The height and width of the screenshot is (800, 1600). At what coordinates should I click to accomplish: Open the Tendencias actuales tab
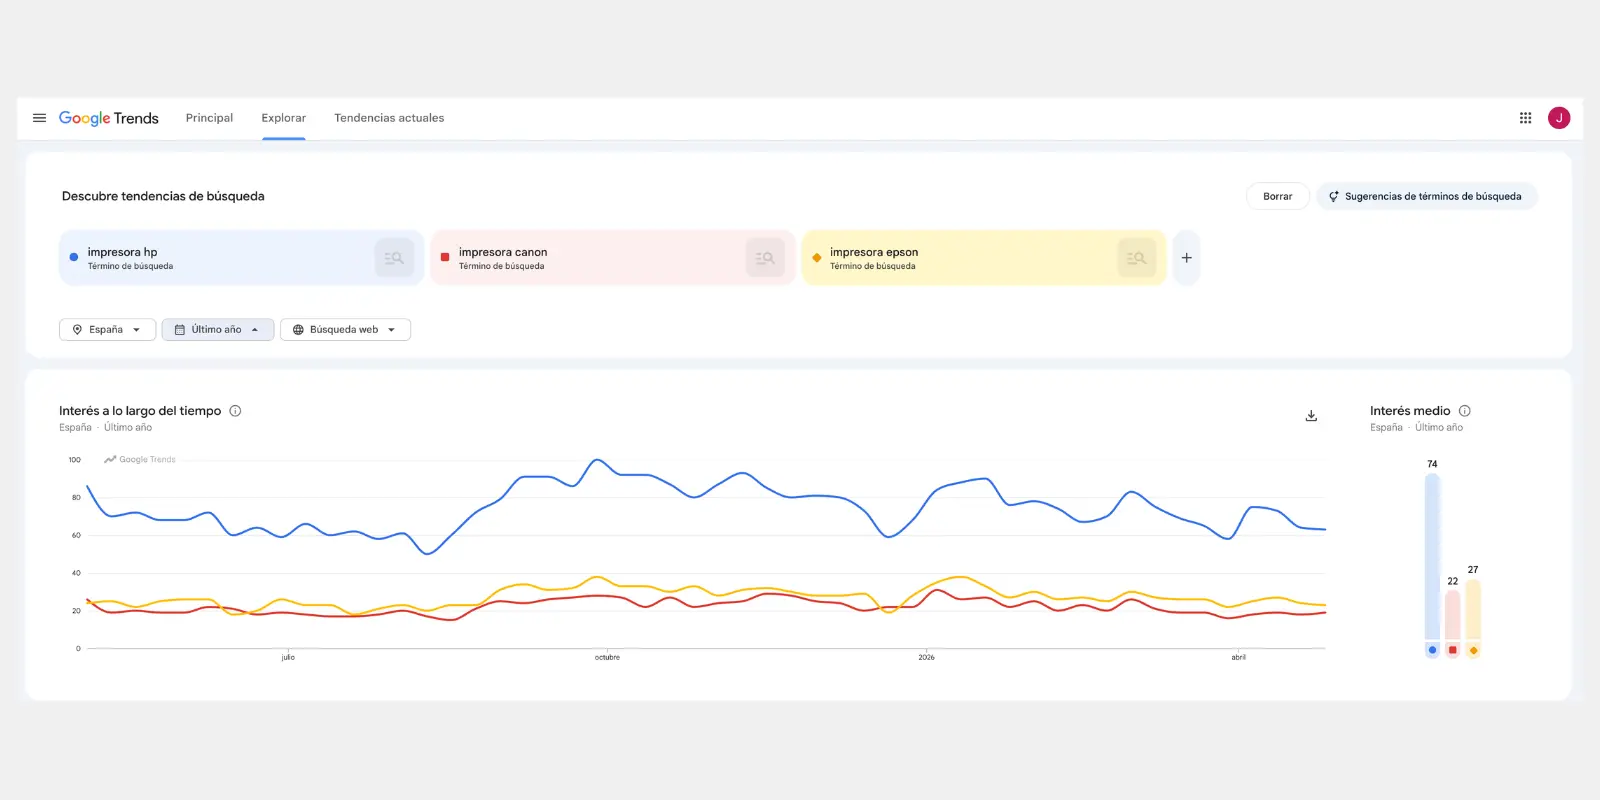pyautogui.click(x=389, y=118)
